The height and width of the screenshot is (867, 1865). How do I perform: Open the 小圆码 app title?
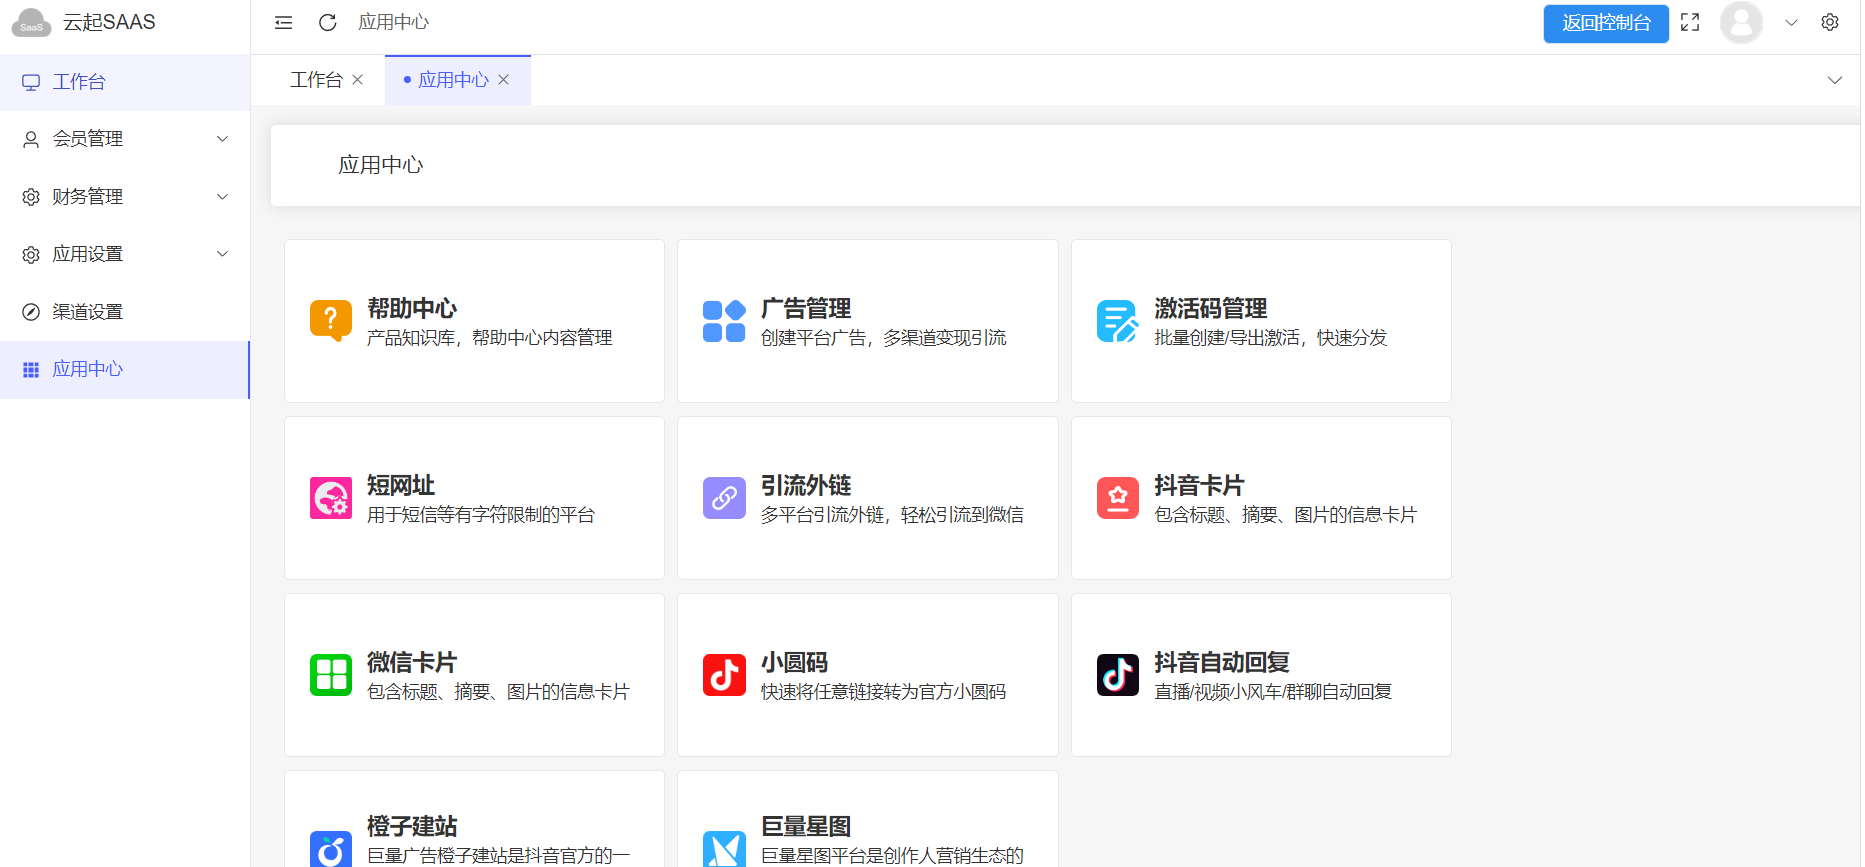coord(795,662)
